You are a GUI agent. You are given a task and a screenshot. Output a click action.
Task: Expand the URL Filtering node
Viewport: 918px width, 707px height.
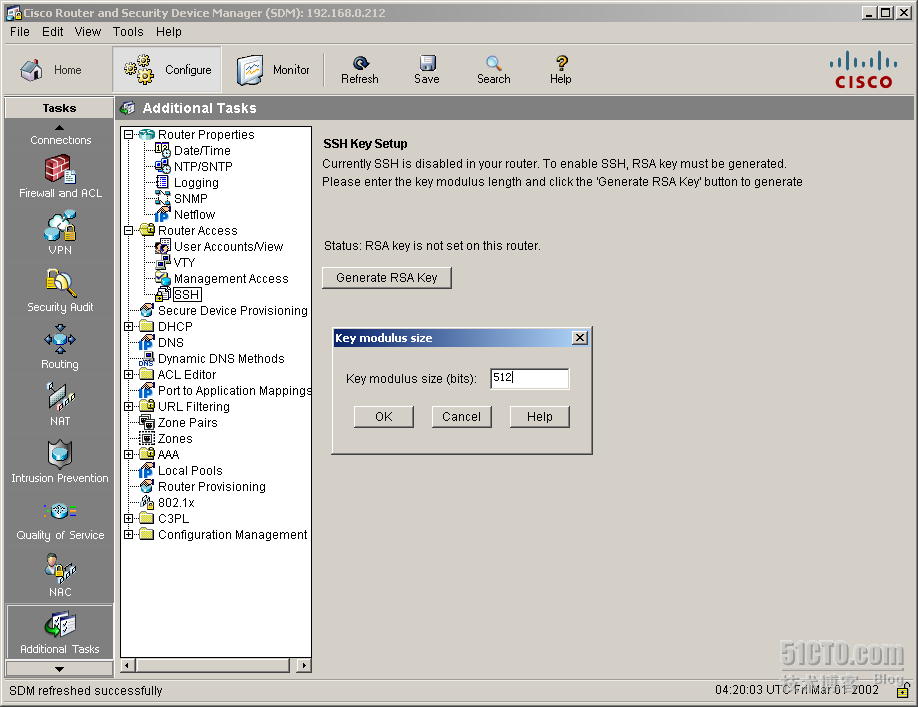tap(129, 406)
